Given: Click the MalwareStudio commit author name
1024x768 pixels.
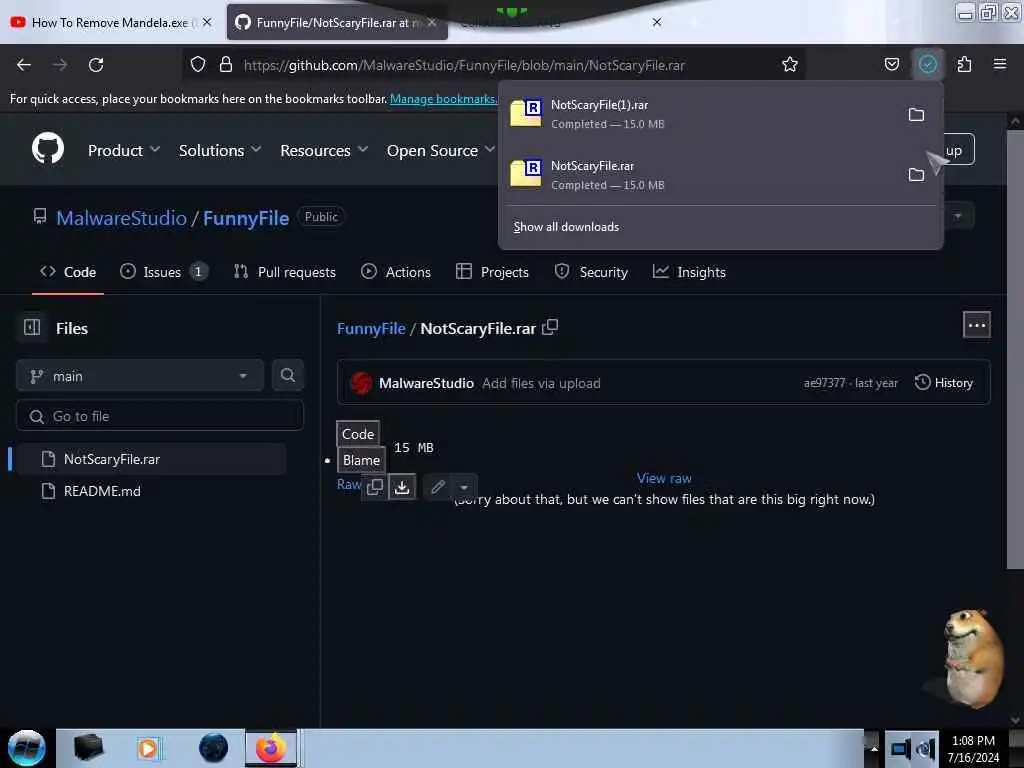Looking at the screenshot, I should [426, 383].
